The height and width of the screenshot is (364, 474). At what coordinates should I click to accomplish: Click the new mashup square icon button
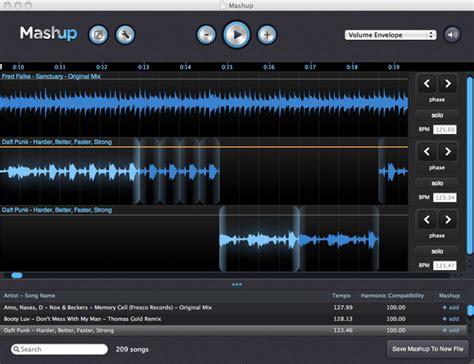(x=98, y=35)
